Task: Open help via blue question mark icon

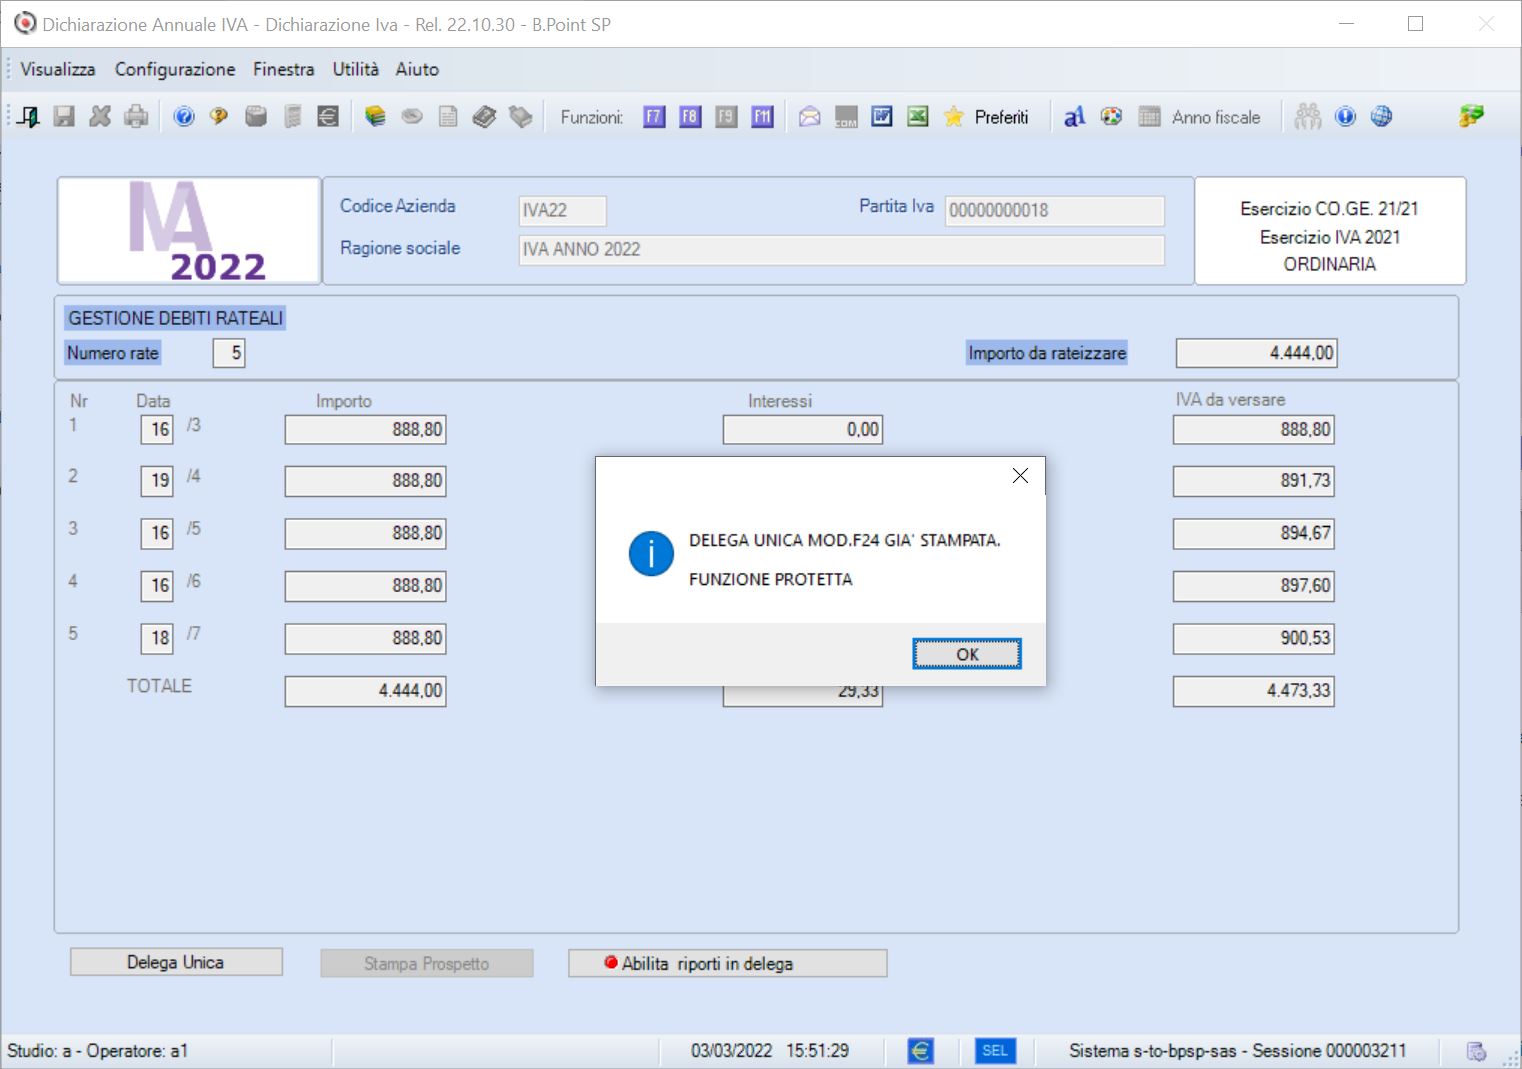Action: 184,117
